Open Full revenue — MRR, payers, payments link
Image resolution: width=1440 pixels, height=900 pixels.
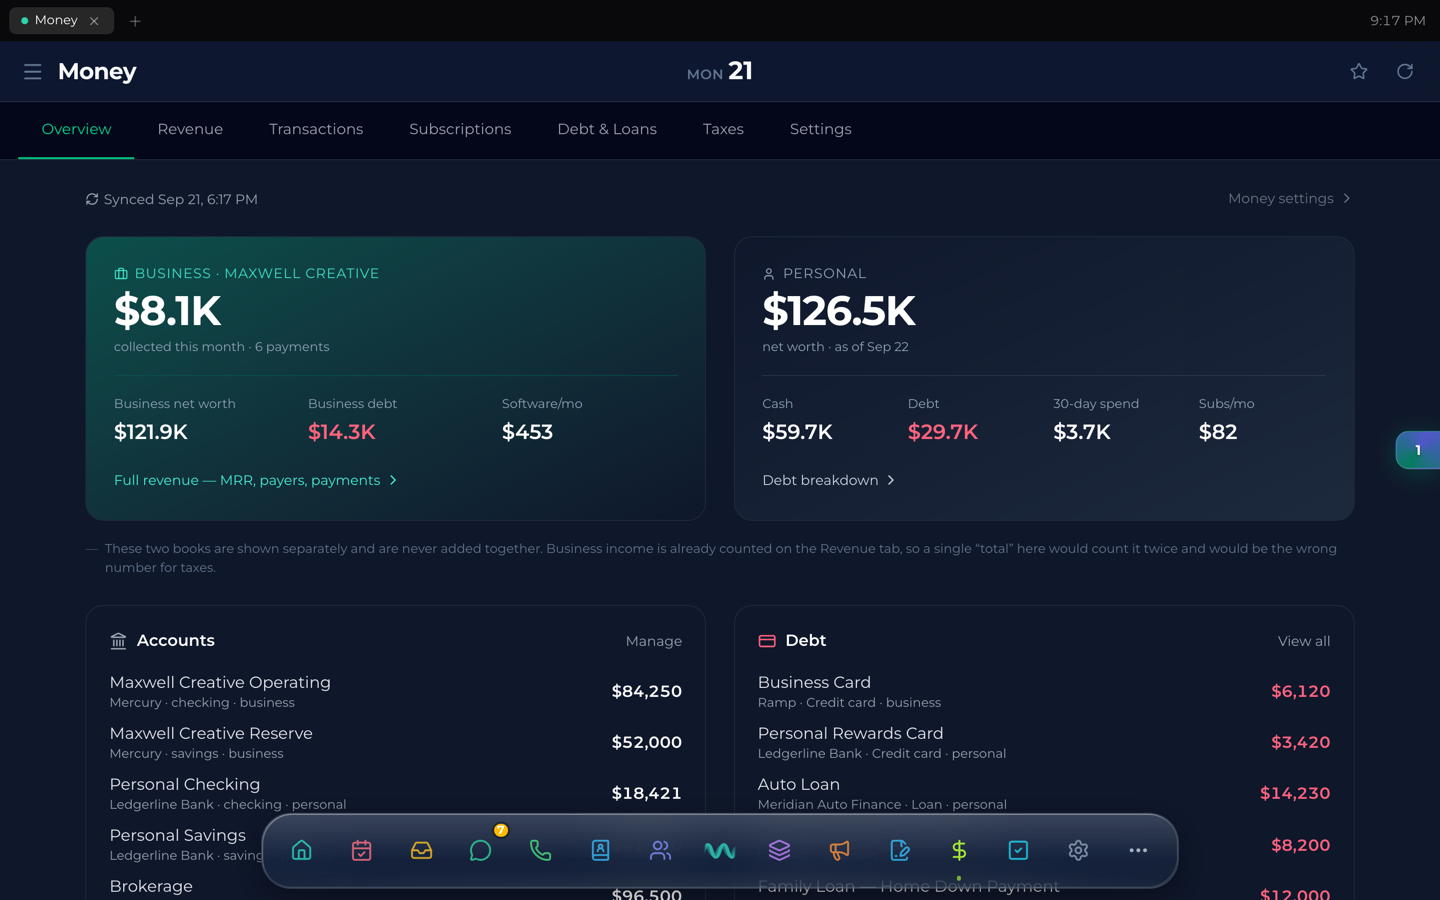[x=256, y=481]
